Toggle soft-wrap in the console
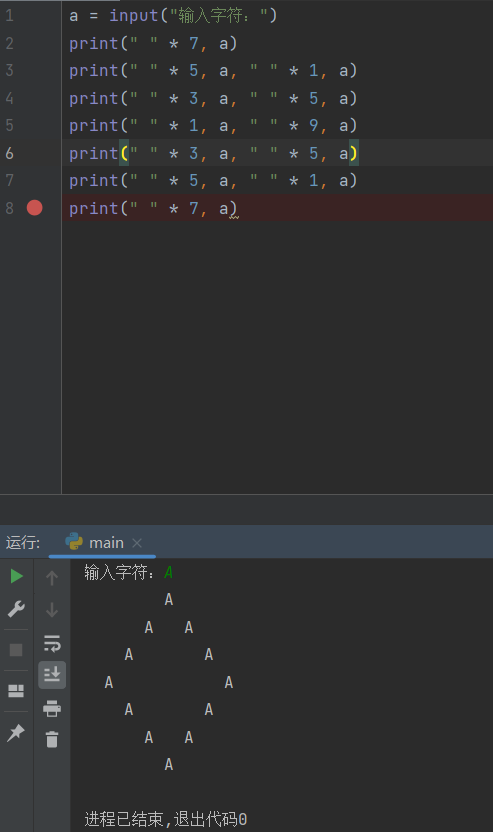The height and width of the screenshot is (832, 493). tap(51, 643)
